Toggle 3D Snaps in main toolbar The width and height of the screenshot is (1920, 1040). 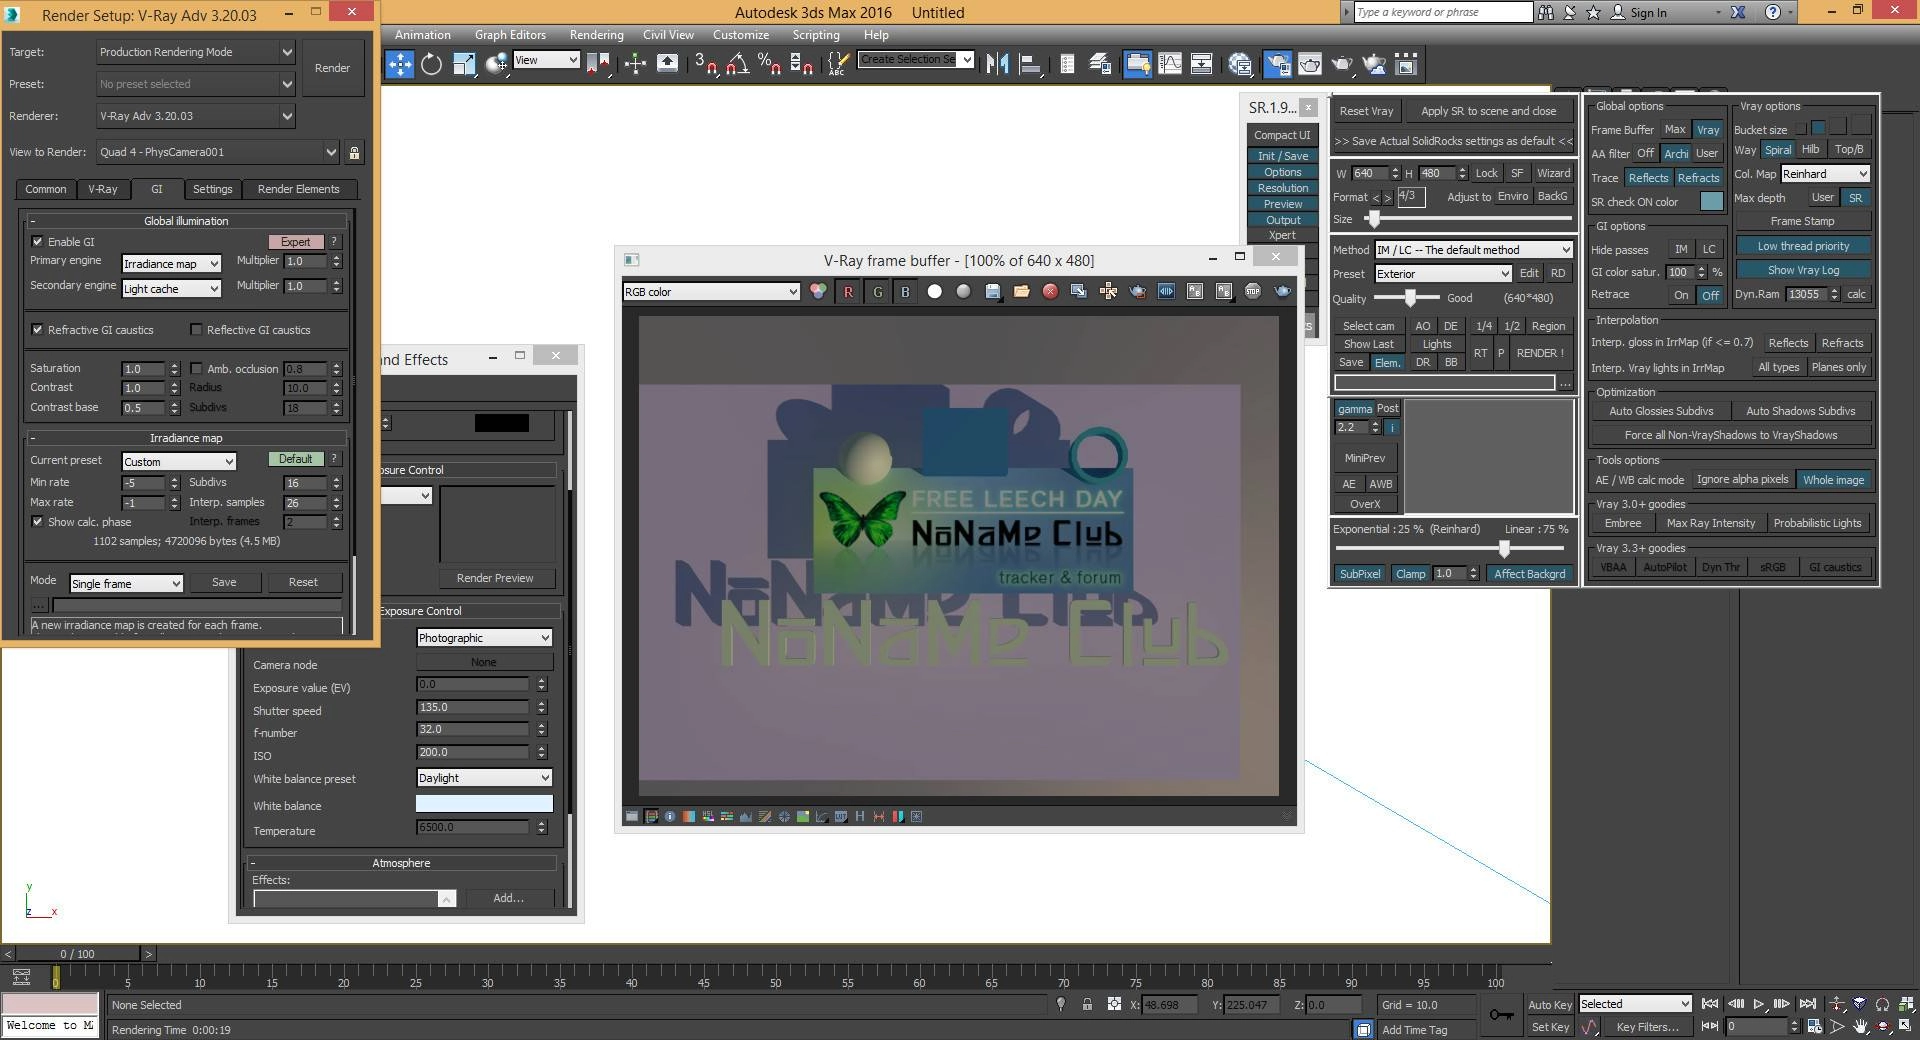(705, 65)
